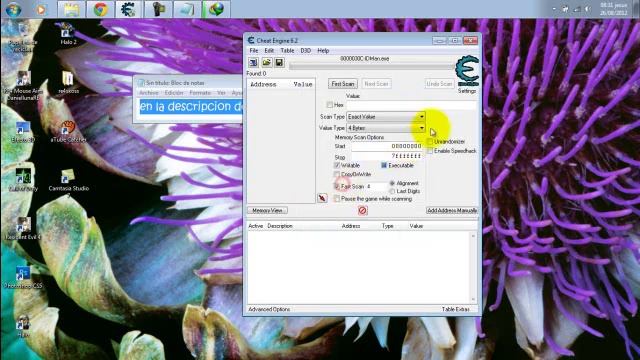The height and width of the screenshot is (360, 640).
Task: Click the Stop address field
Action: [387, 156]
